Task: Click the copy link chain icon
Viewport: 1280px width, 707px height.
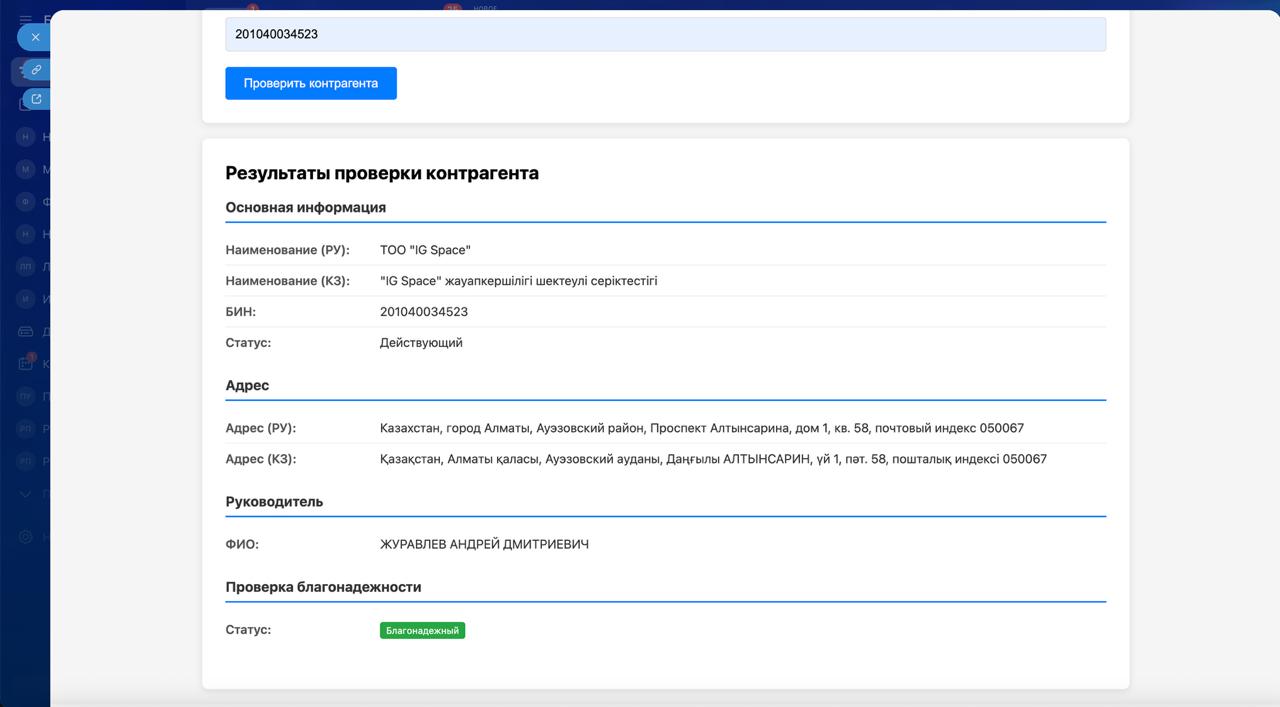Action: [x=36, y=70]
